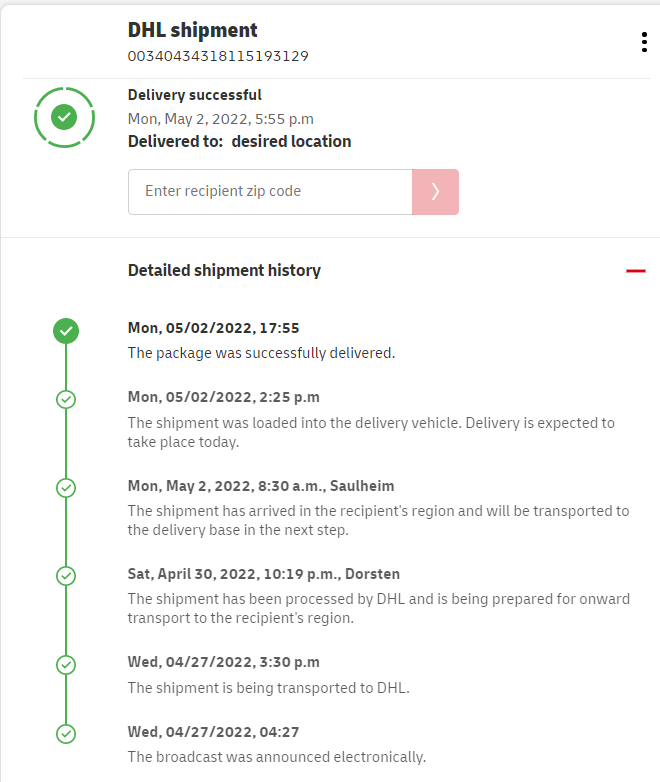Click the 04:27 electronic announcement checkmark

tap(66, 734)
